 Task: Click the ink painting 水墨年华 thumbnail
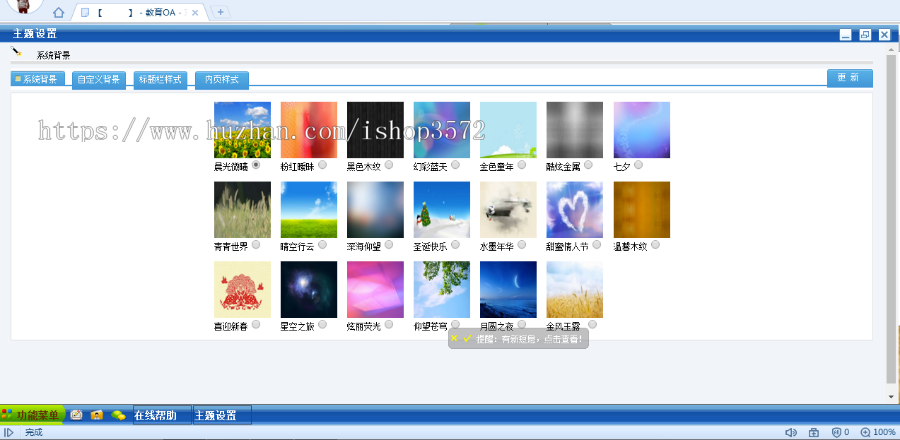(508, 209)
